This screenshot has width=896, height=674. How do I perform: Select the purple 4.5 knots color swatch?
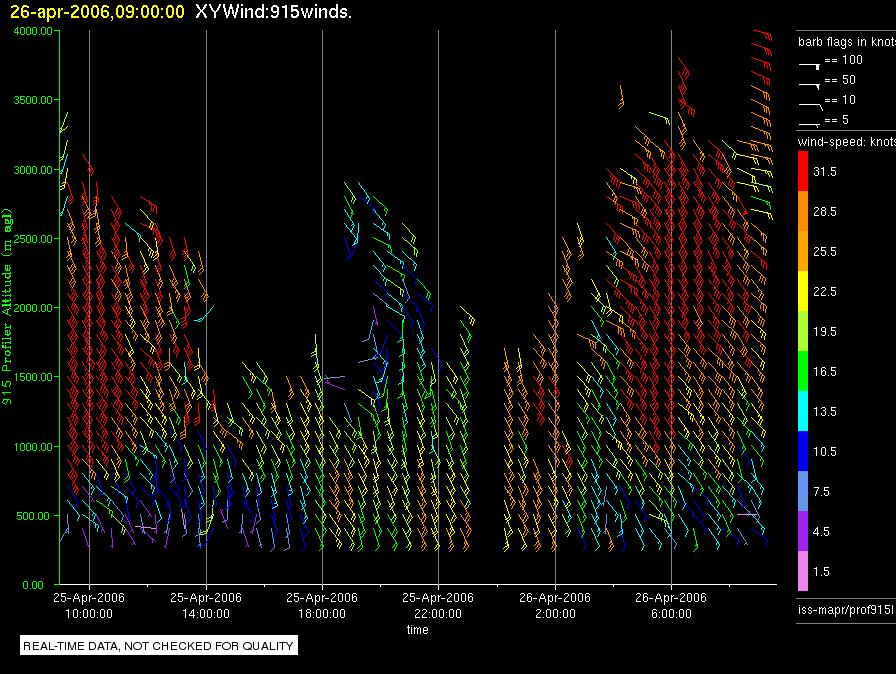tap(804, 531)
